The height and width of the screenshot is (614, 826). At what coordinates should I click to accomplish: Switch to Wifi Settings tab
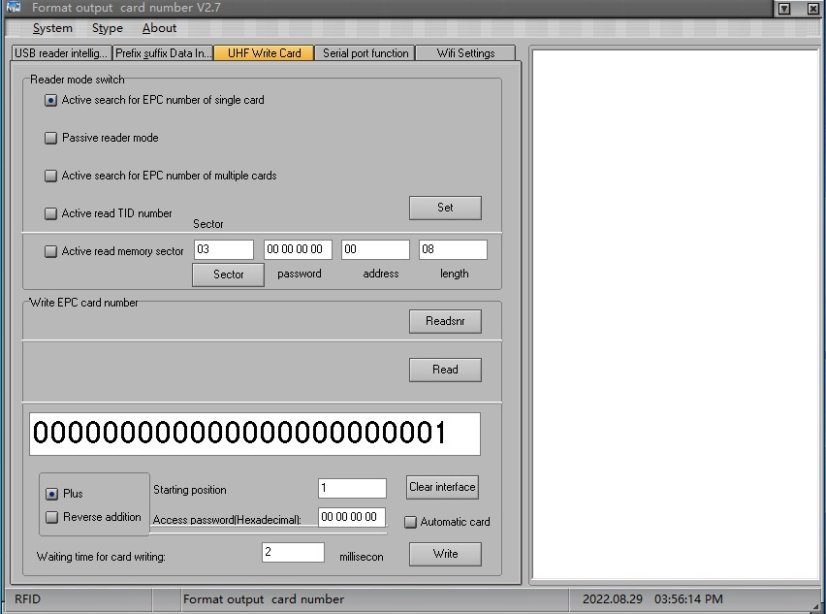point(465,53)
